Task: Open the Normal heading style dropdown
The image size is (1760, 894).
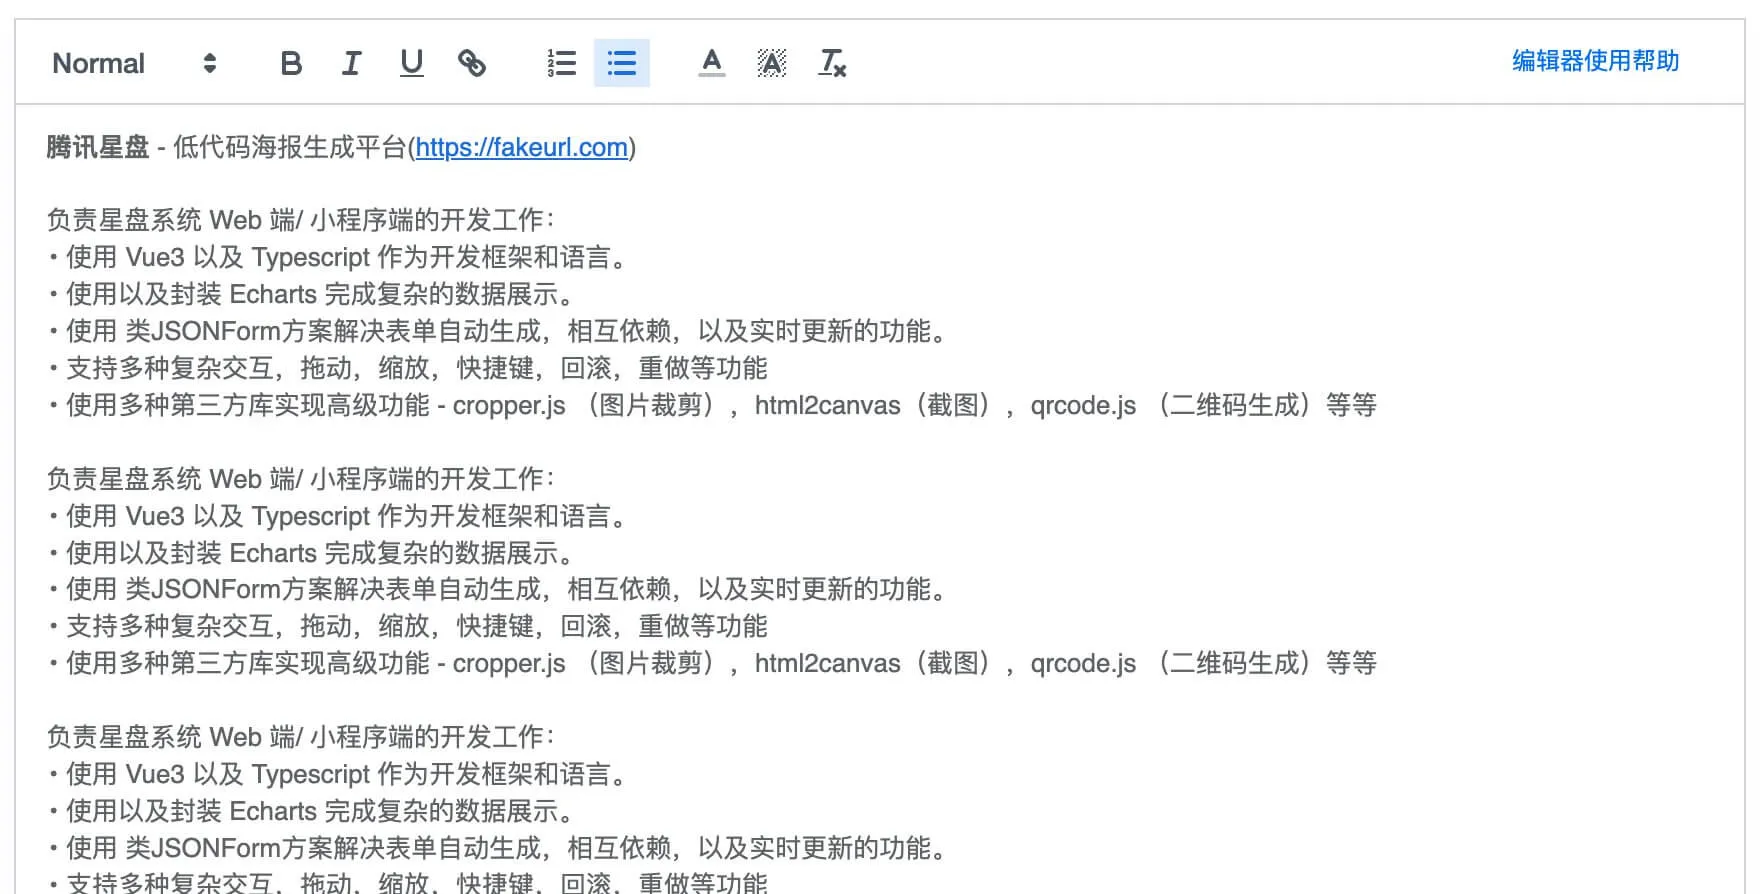Action: (134, 63)
